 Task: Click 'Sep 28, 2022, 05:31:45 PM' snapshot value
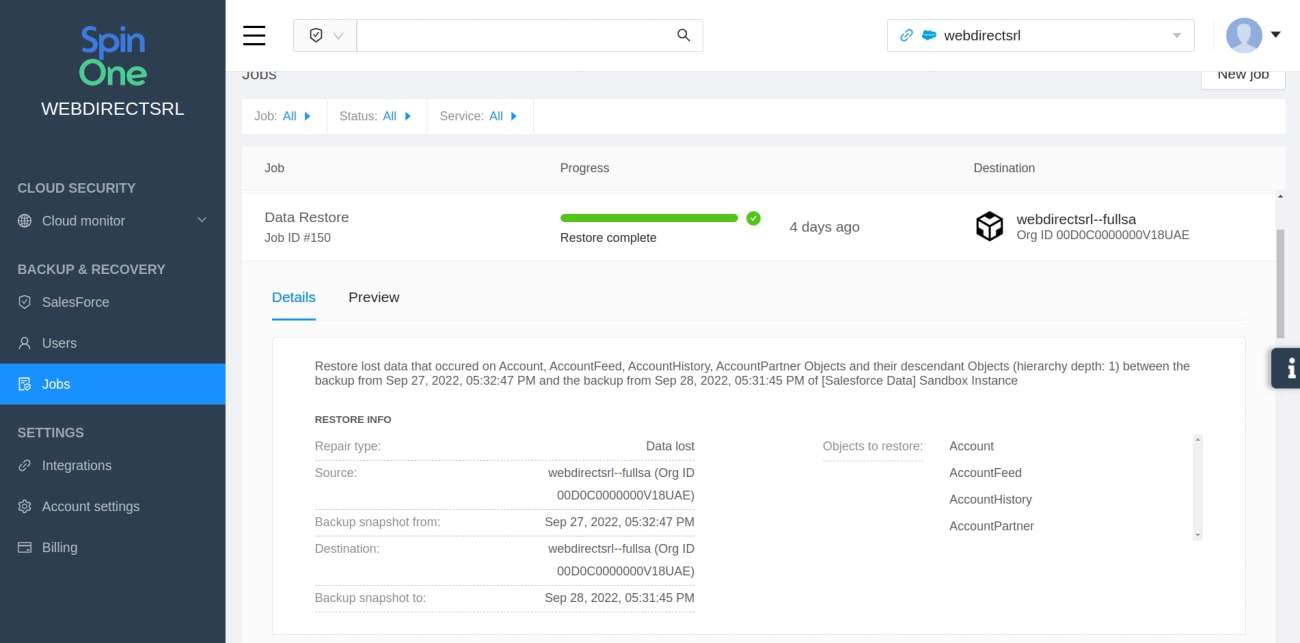[620, 598]
